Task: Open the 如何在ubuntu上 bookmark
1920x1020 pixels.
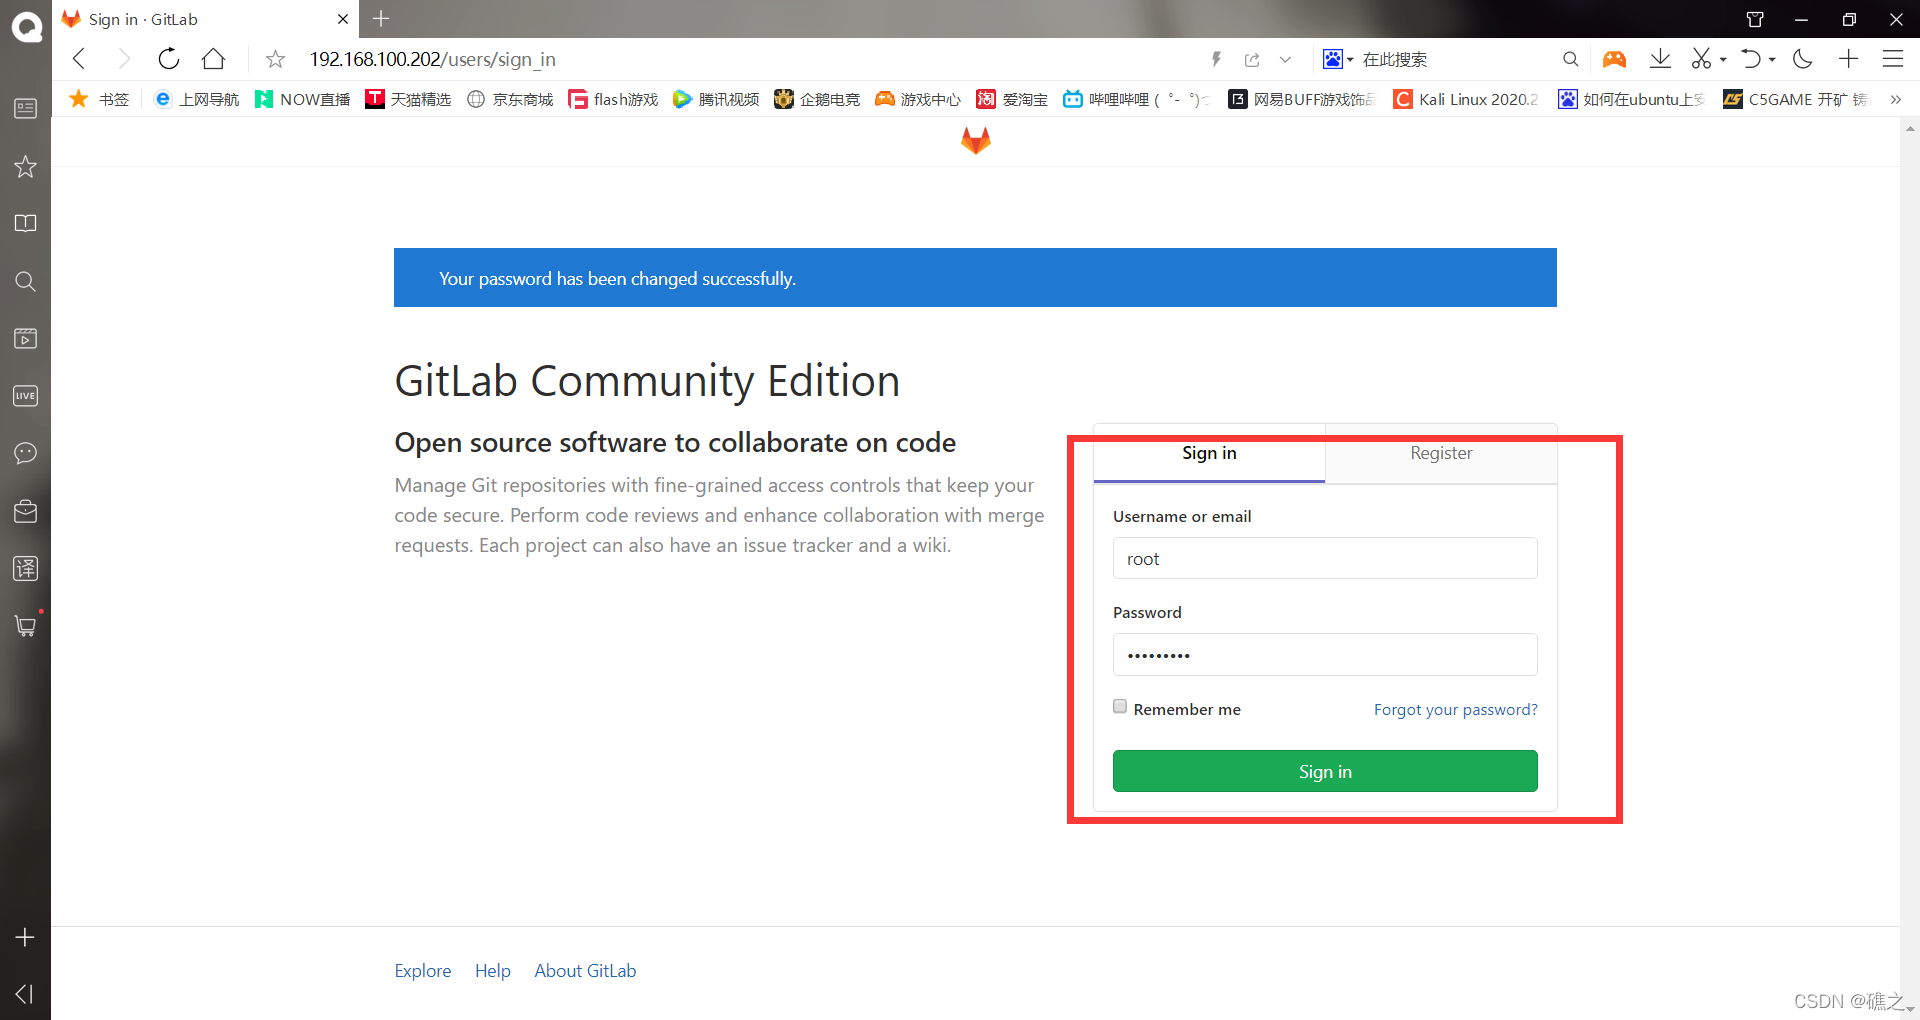Action: (x=1632, y=99)
